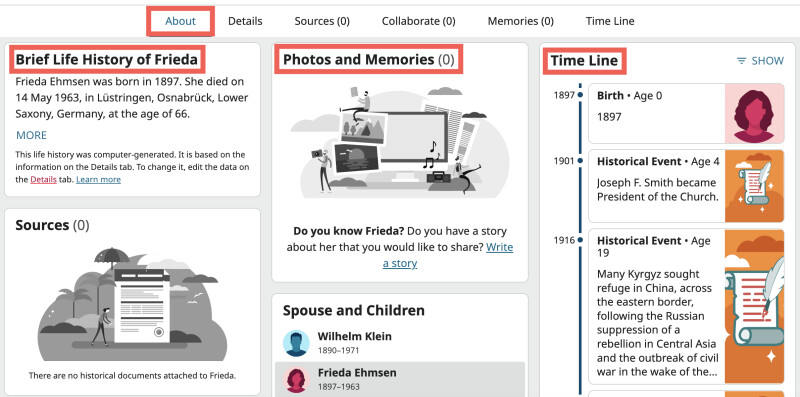Click the 1916 Historical Event scroll icon
800x397 pixels.
pyautogui.click(x=755, y=307)
